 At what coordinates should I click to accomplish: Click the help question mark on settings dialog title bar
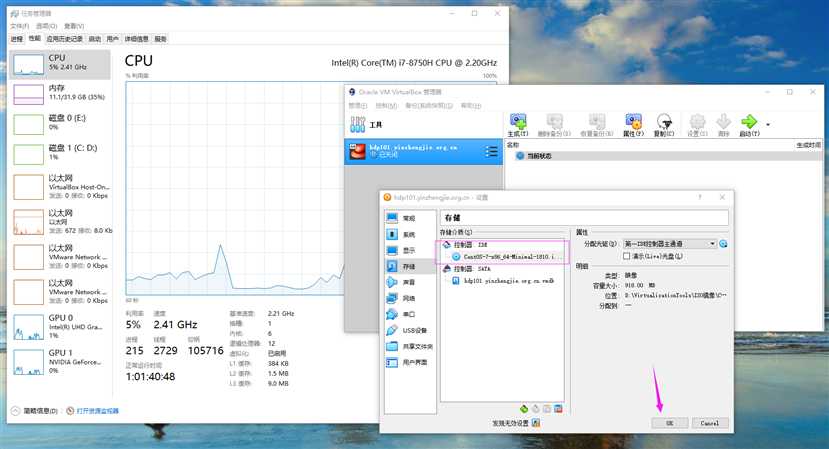tap(700, 197)
